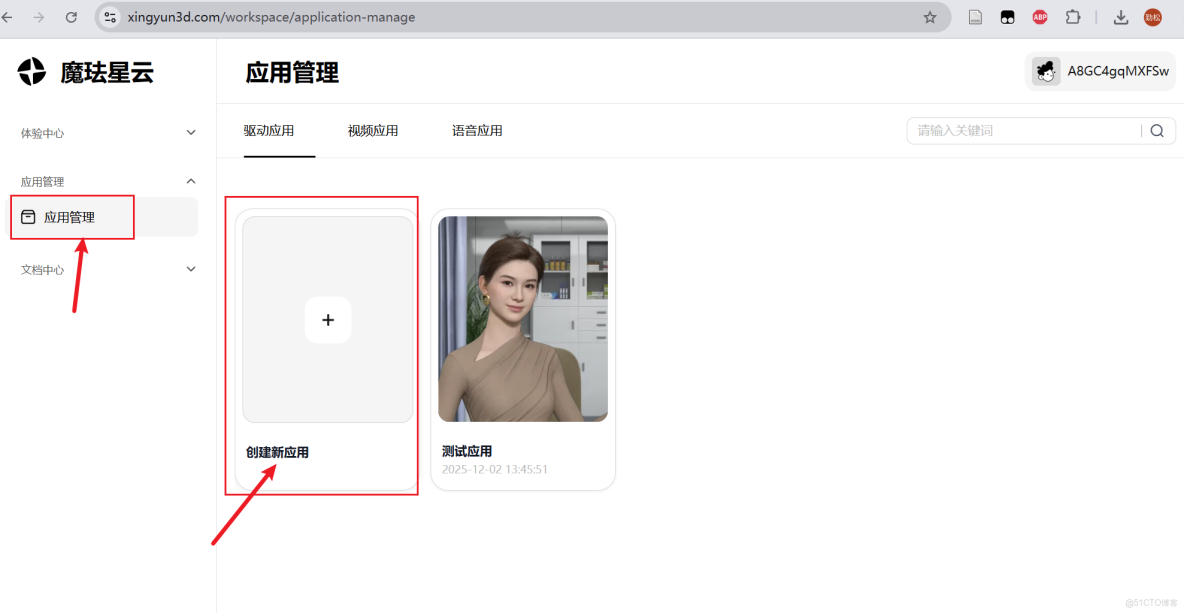Click the 测试应用 avatar thumbnail

pyautogui.click(x=522, y=319)
